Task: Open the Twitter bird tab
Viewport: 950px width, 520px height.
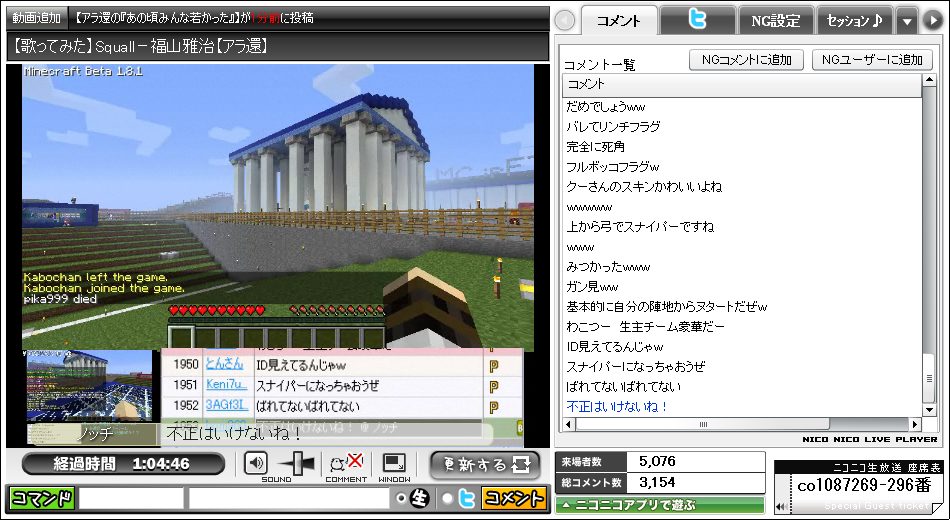Action: coord(697,21)
